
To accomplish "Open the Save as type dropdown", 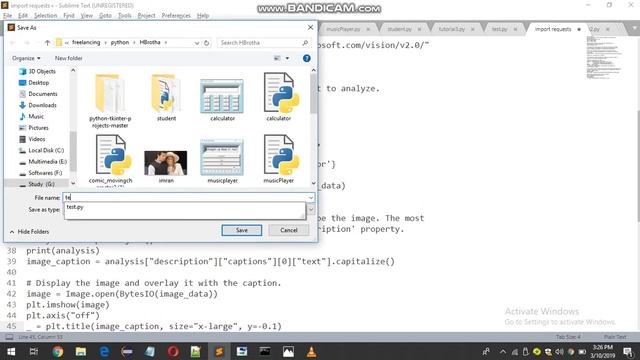I will (311, 210).
